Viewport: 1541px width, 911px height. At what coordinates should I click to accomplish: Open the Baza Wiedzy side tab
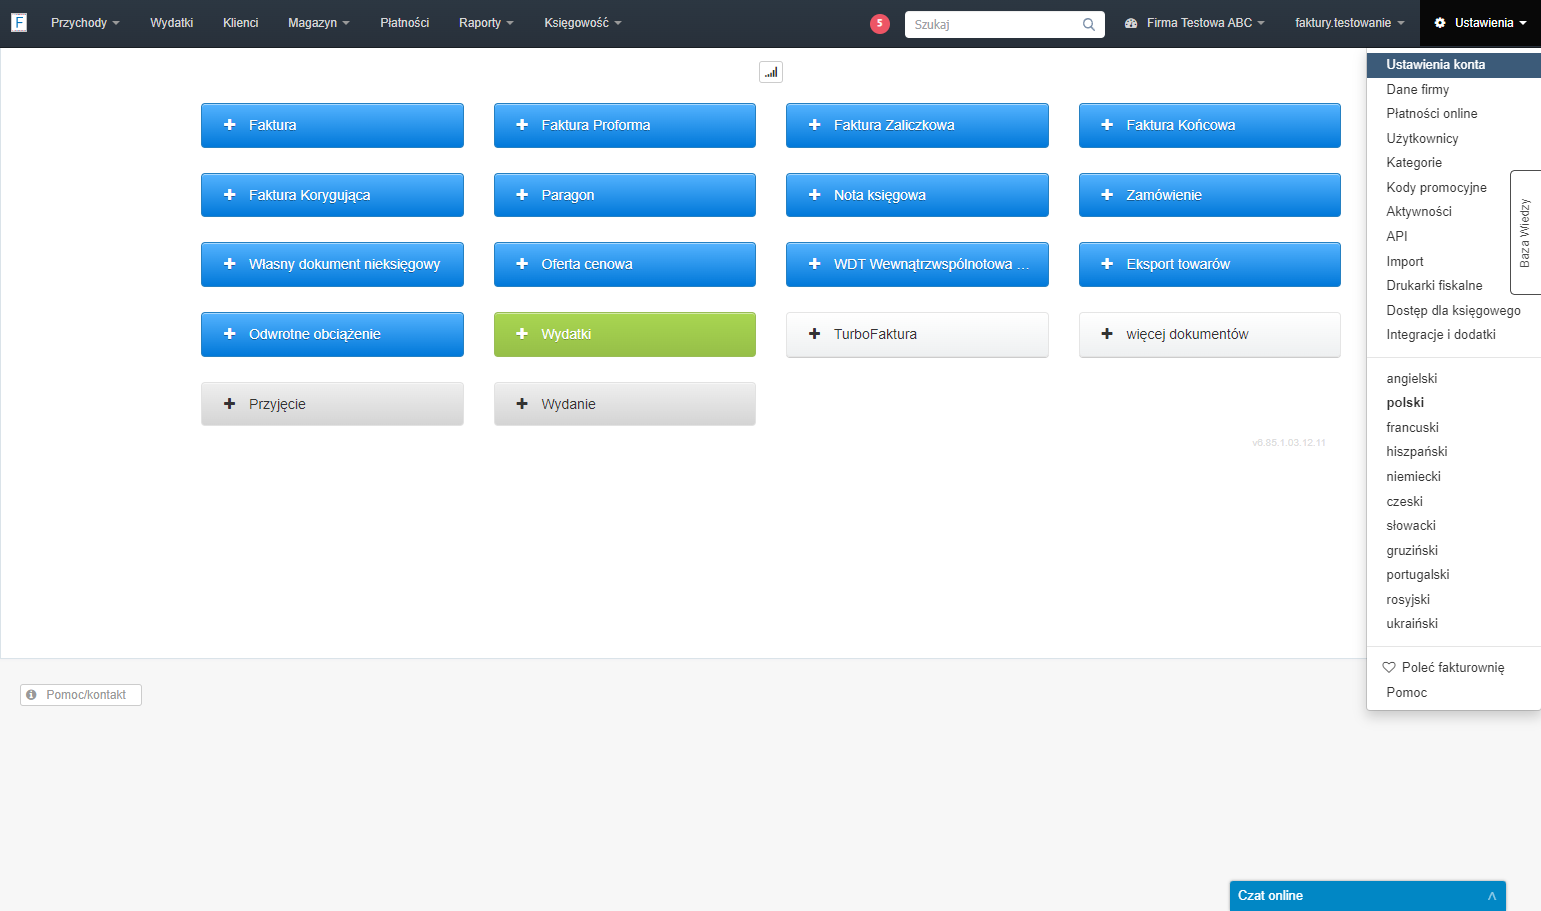click(x=1525, y=232)
